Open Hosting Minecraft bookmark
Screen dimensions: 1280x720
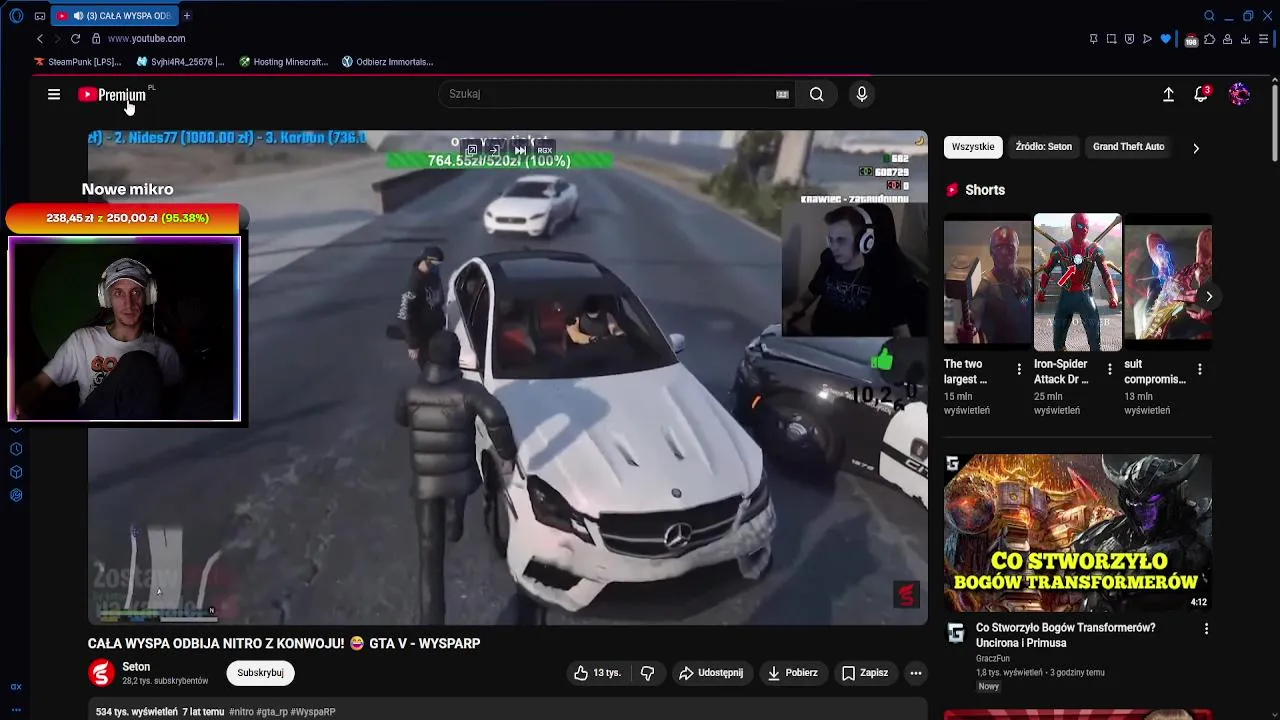point(284,62)
